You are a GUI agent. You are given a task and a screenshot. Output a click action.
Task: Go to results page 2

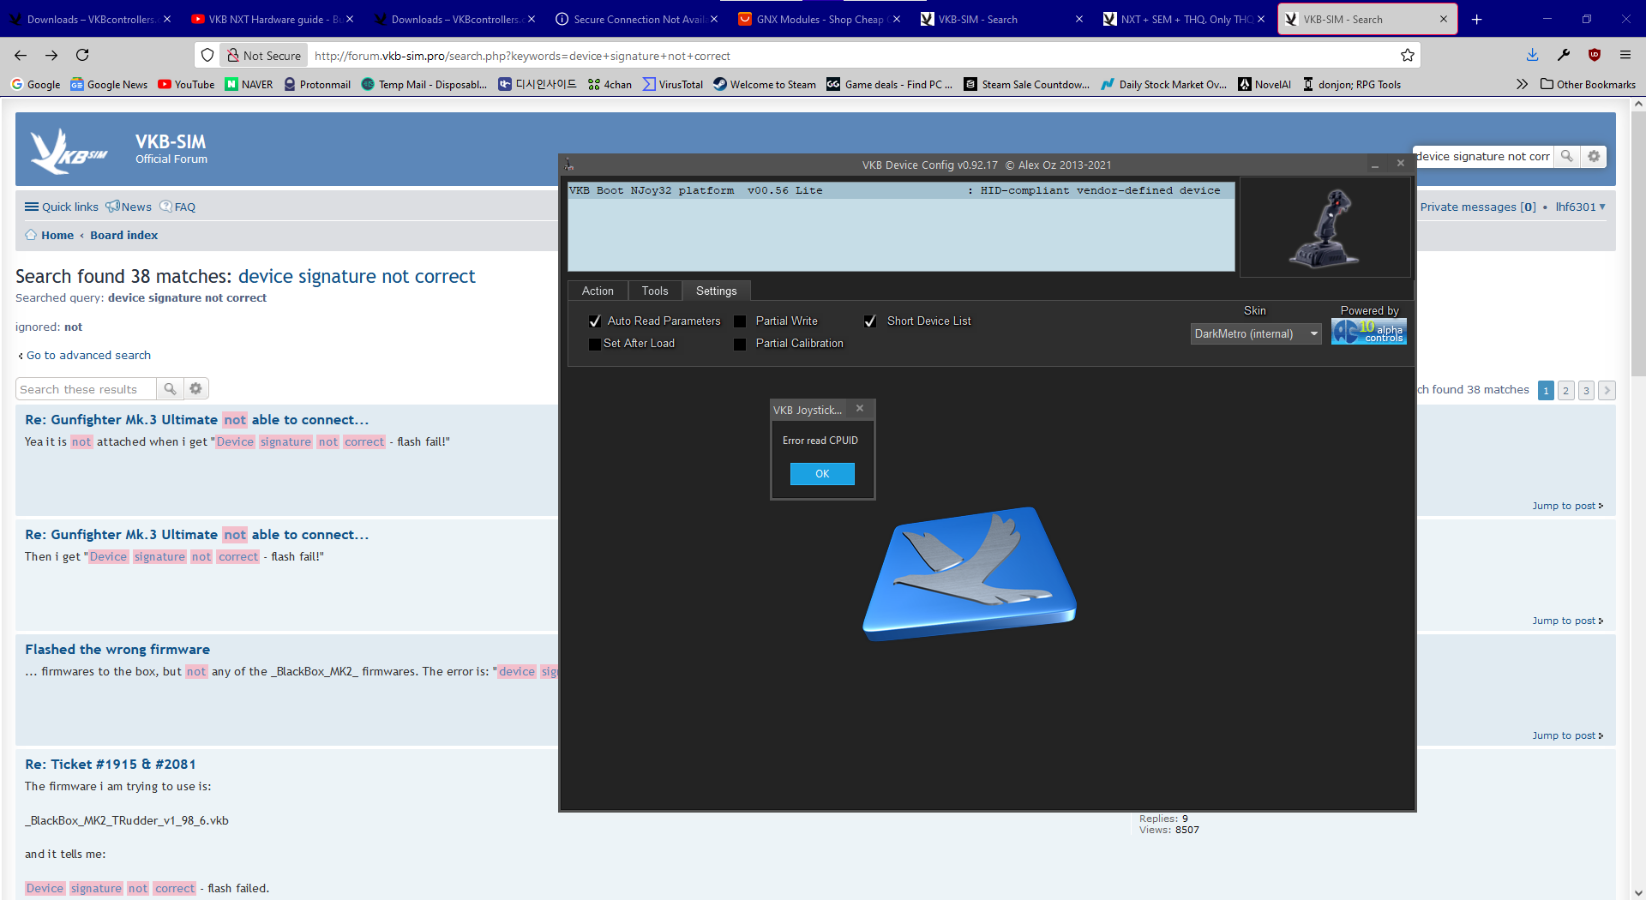[x=1566, y=390]
